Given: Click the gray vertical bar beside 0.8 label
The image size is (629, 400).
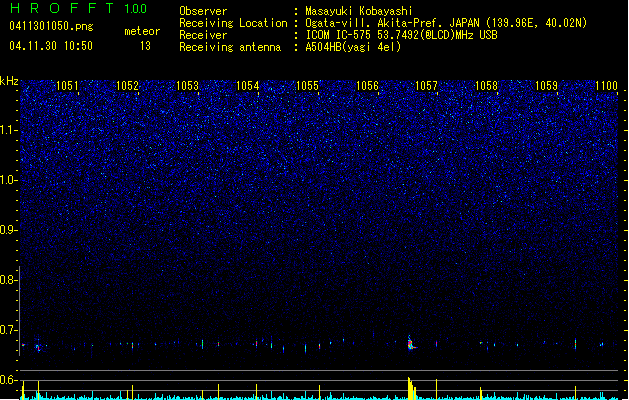Looking at the screenshot, I should 19,311.
